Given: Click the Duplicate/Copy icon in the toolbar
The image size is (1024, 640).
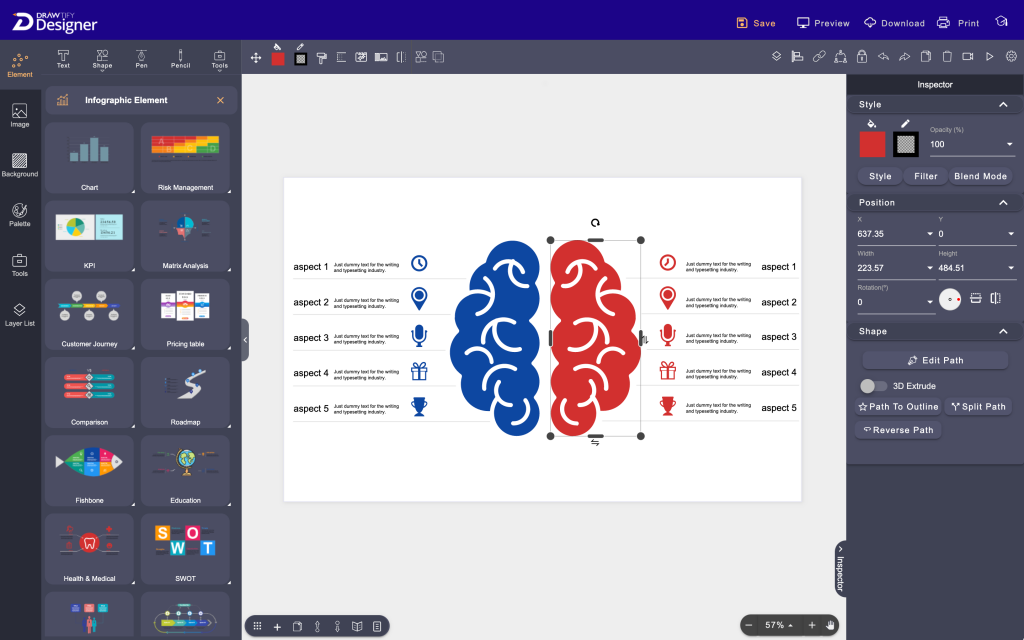Looking at the screenshot, I should click(927, 57).
